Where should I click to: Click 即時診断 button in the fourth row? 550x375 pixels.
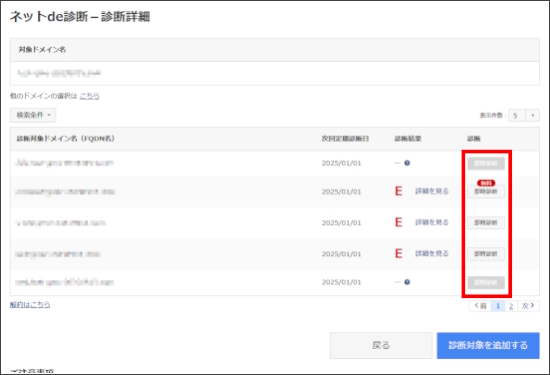point(486,254)
